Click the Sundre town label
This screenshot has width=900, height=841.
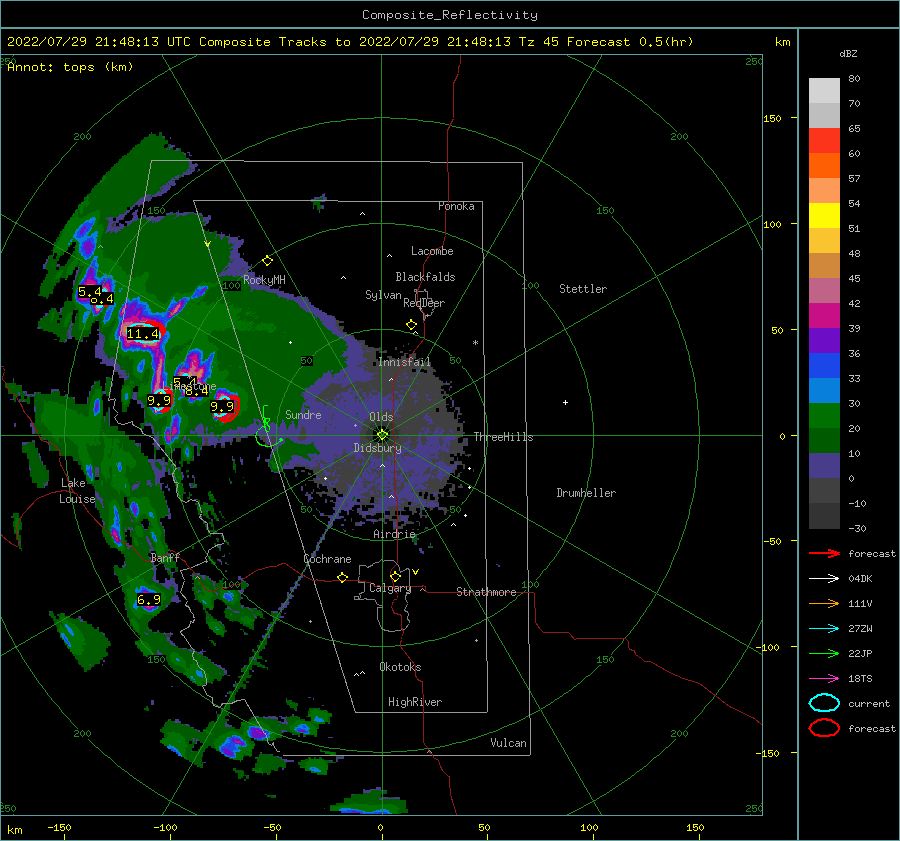[303, 414]
